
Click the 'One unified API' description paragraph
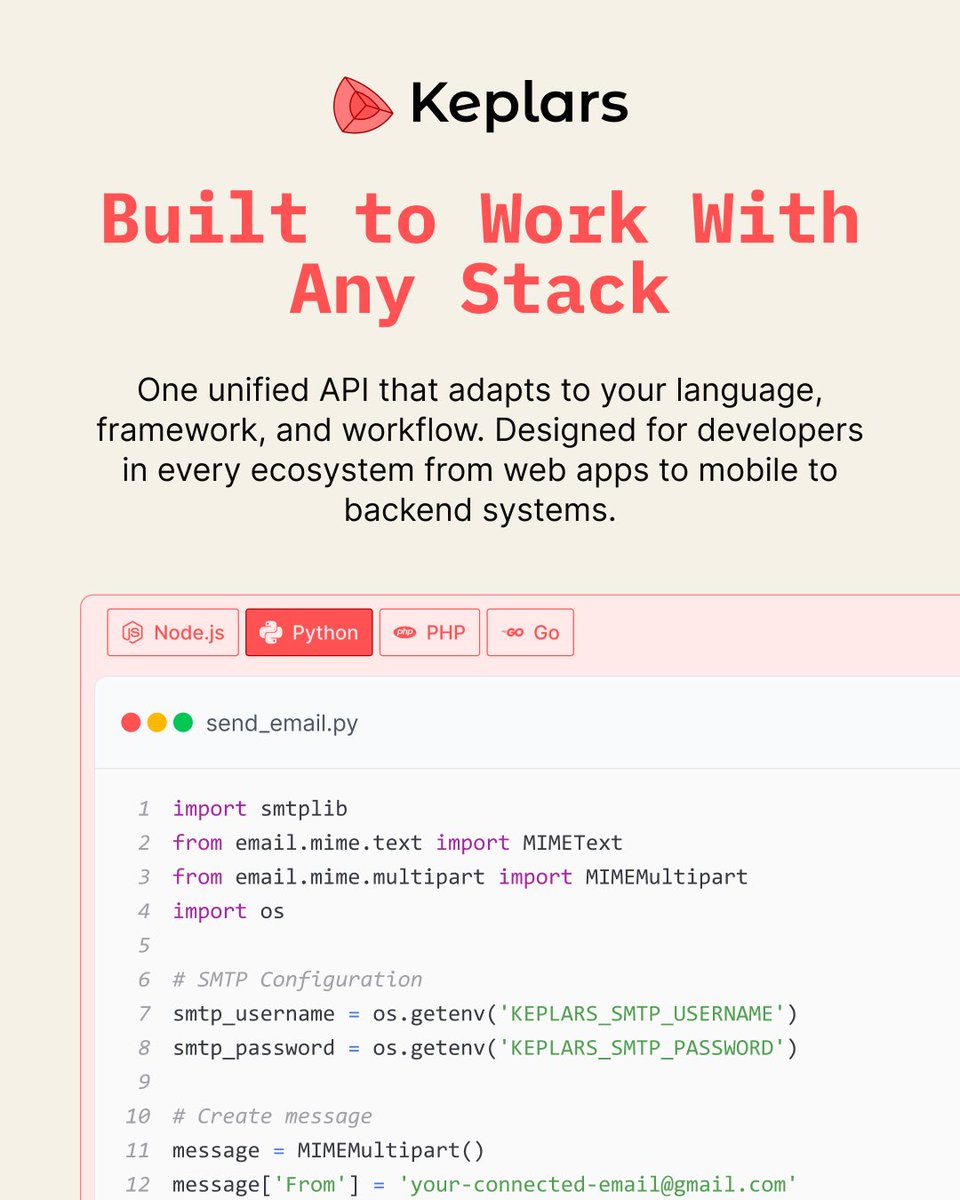[x=480, y=449]
